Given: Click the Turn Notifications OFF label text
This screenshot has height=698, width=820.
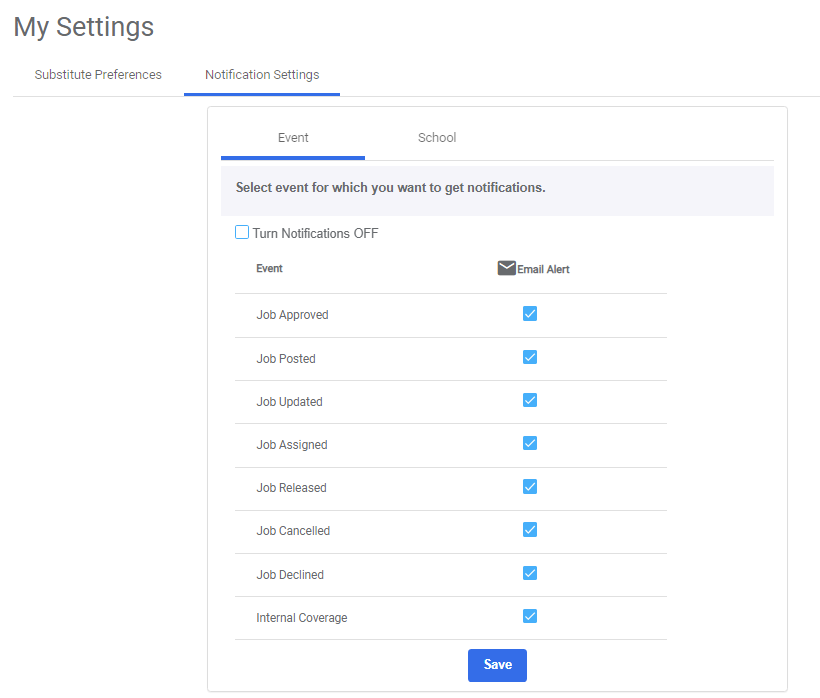Looking at the screenshot, I should 315,234.
